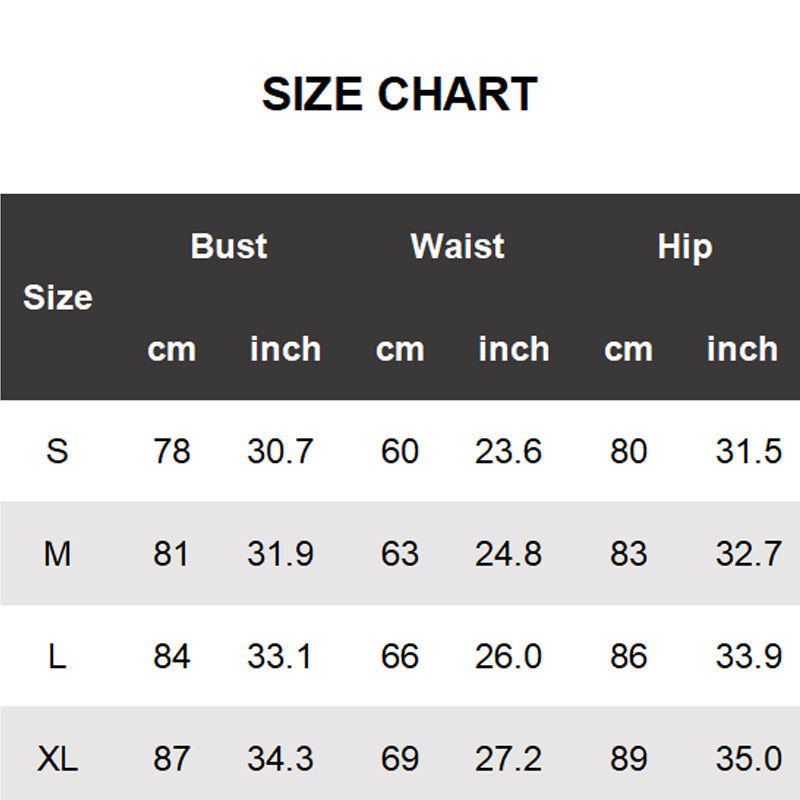Click the SIZE CHART title
Image resolution: width=800 pixels, height=800 pixels.
click(x=399, y=95)
